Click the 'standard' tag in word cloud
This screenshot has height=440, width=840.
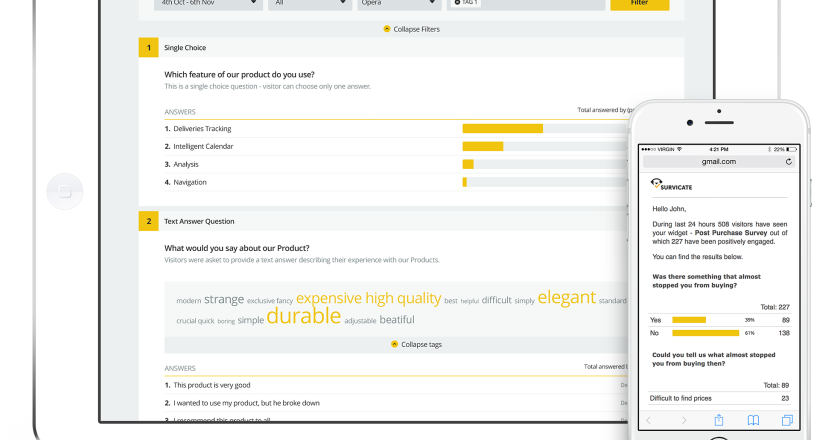[612, 301]
